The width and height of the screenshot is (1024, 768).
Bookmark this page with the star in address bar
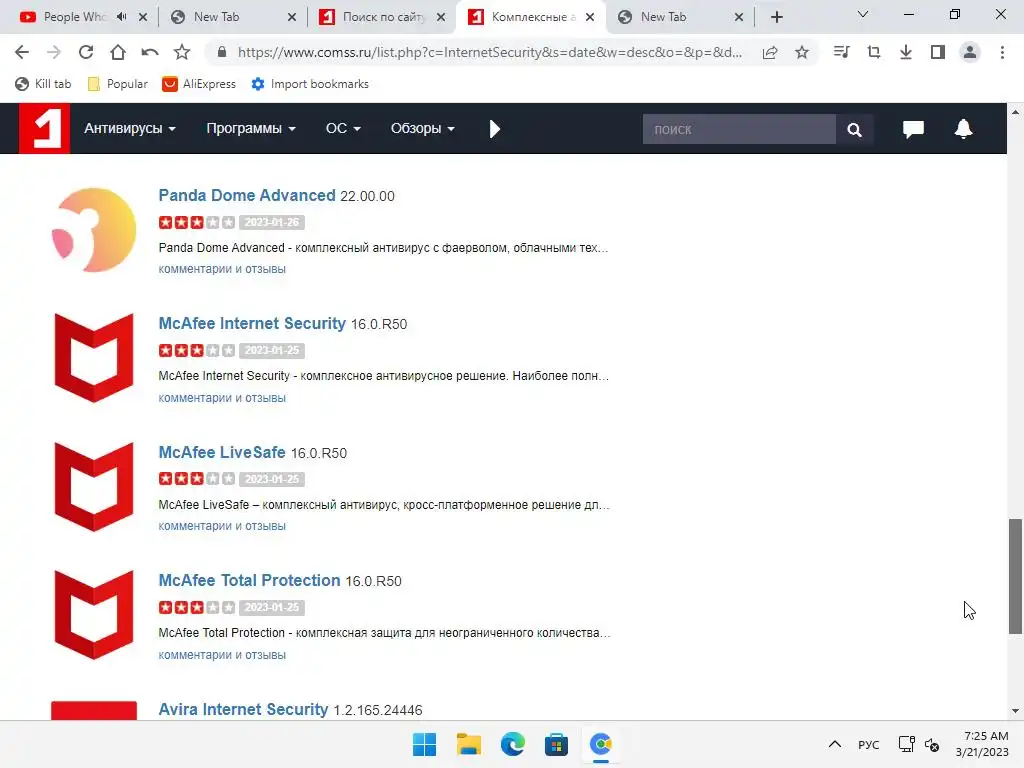pyautogui.click(x=802, y=52)
